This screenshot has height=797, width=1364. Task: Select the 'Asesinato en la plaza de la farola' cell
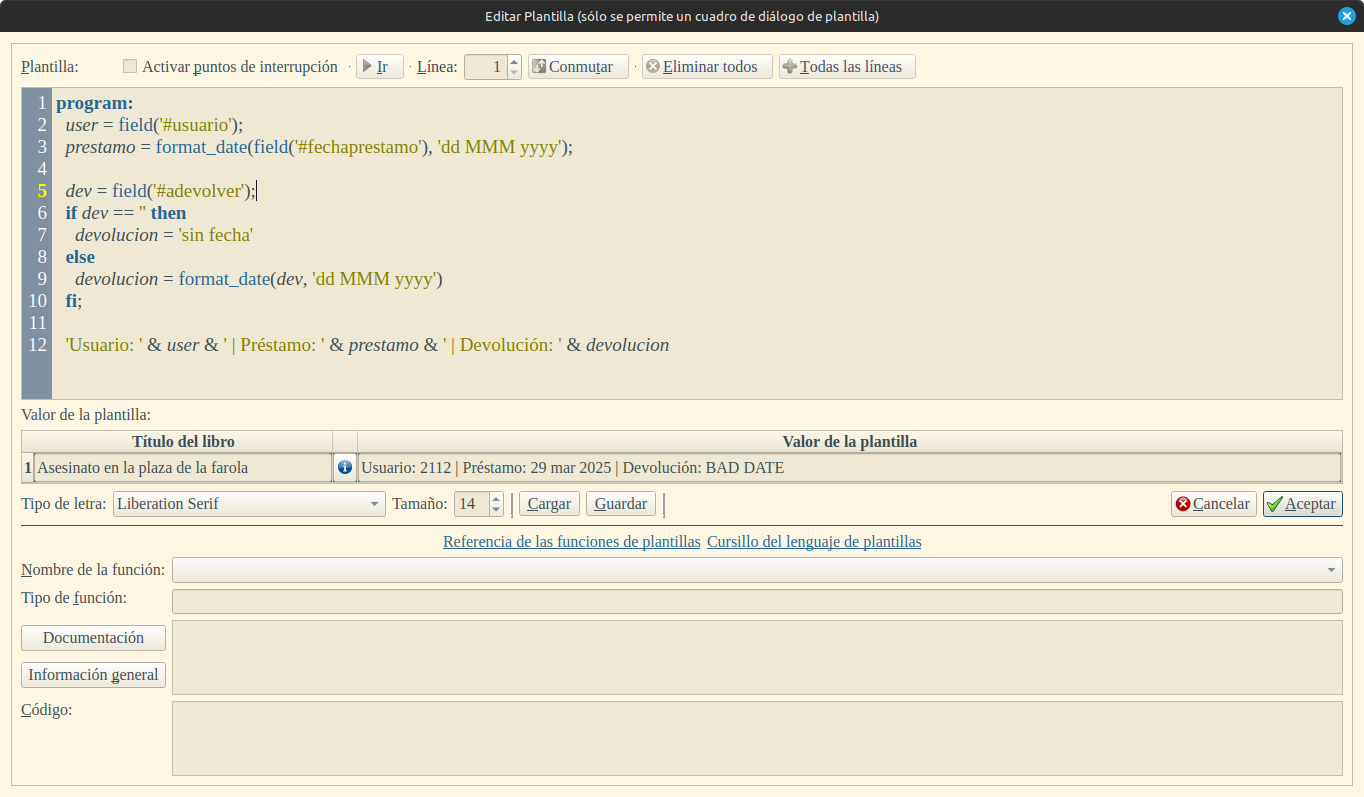pos(183,468)
